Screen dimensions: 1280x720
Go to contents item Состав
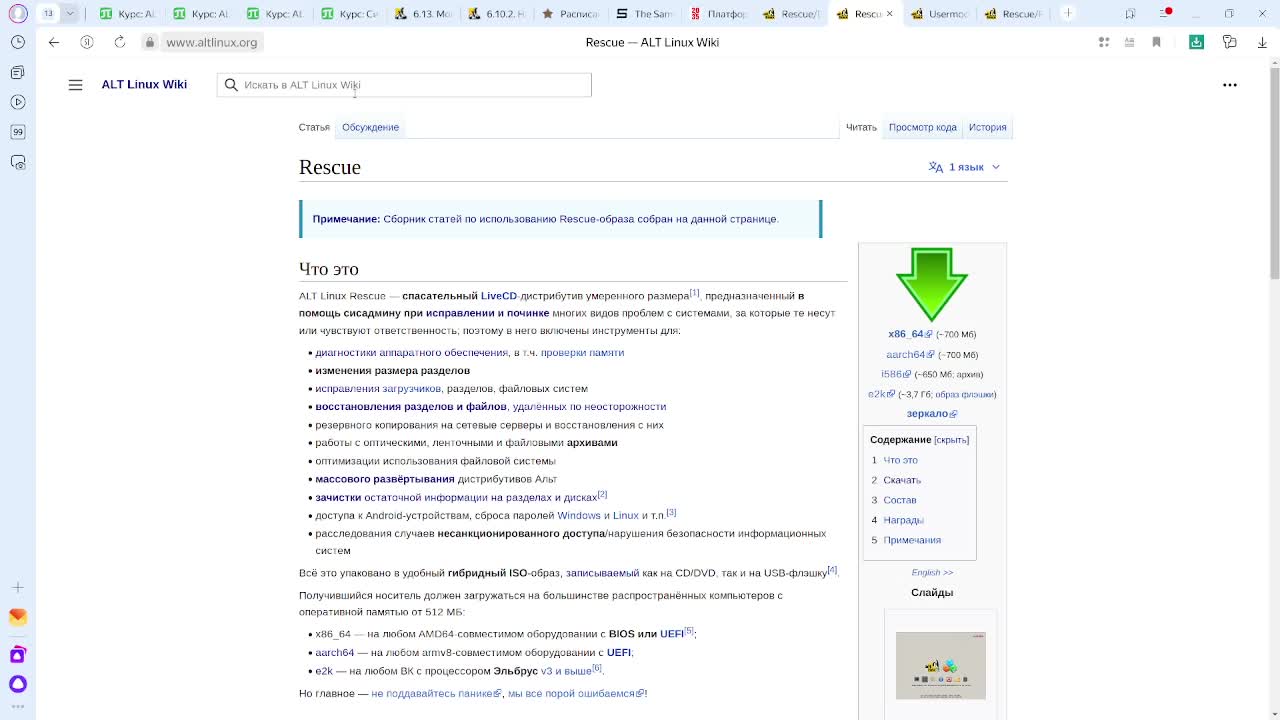pos(900,500)
